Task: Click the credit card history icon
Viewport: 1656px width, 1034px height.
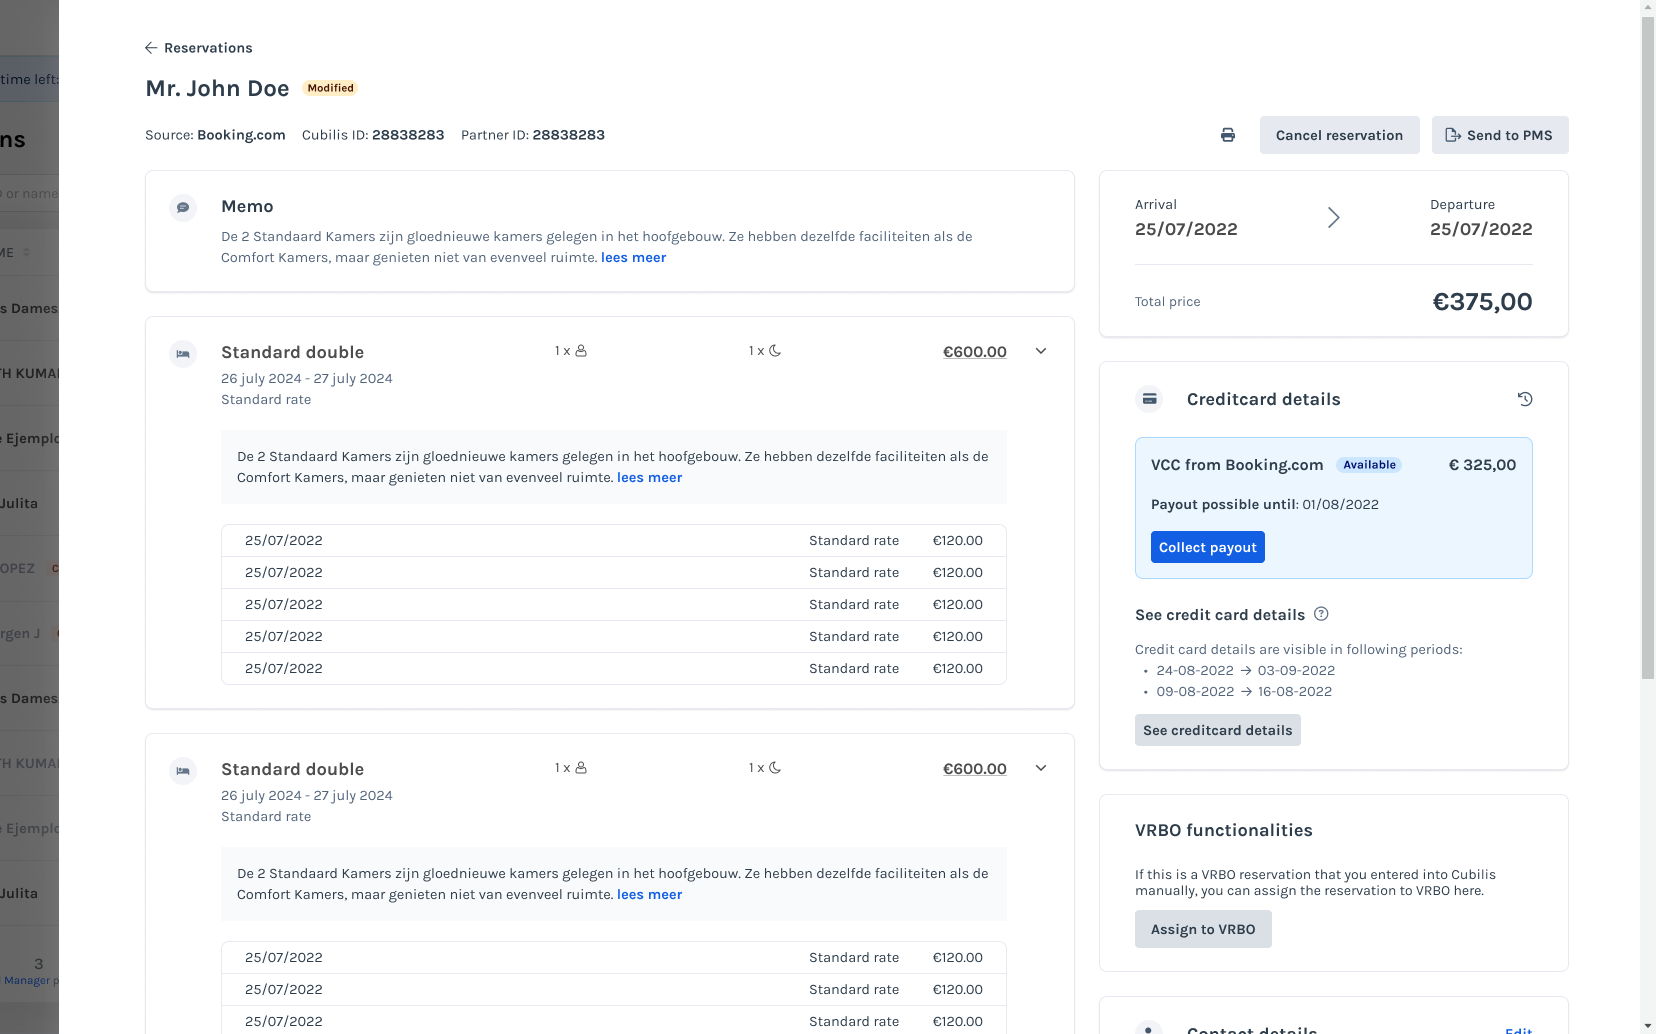Action: [1525, 399]
